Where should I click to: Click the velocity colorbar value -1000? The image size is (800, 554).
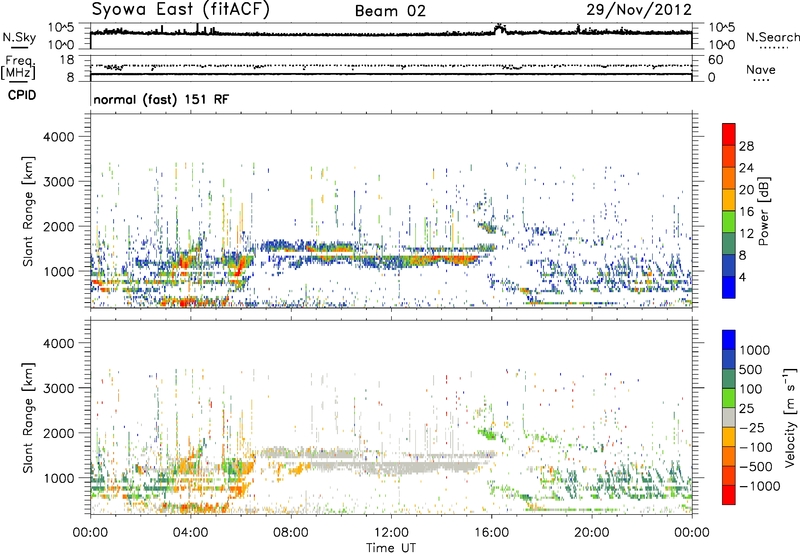click(760, 486)
